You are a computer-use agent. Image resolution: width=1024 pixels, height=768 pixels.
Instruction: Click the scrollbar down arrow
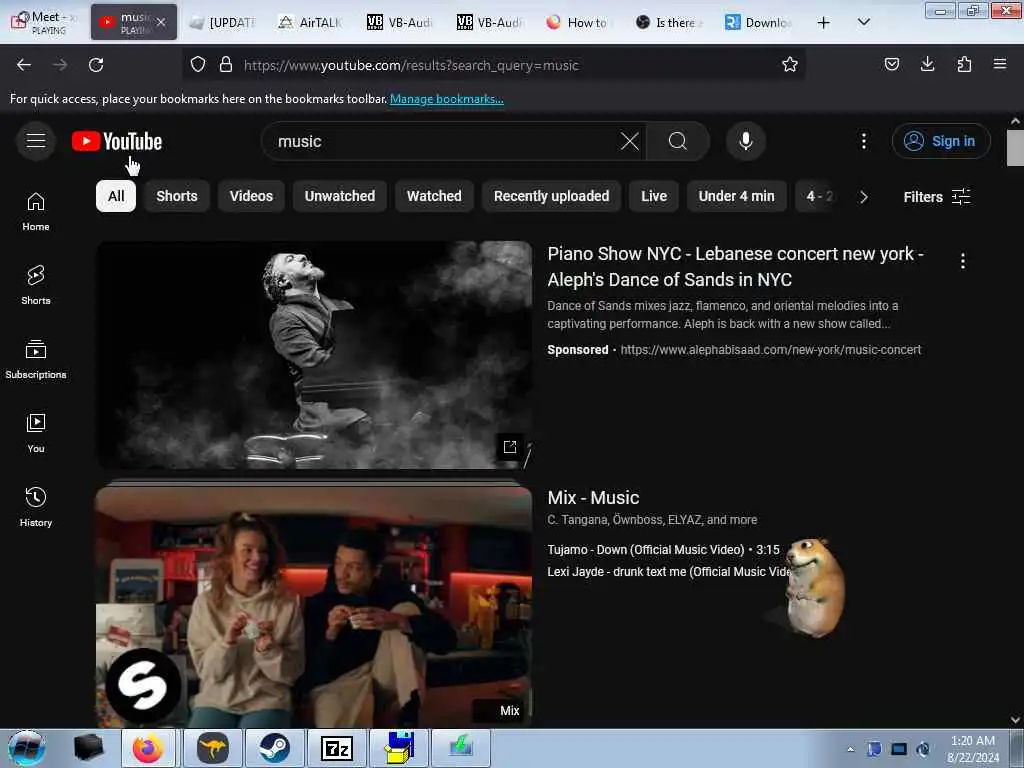point(1015,720)
